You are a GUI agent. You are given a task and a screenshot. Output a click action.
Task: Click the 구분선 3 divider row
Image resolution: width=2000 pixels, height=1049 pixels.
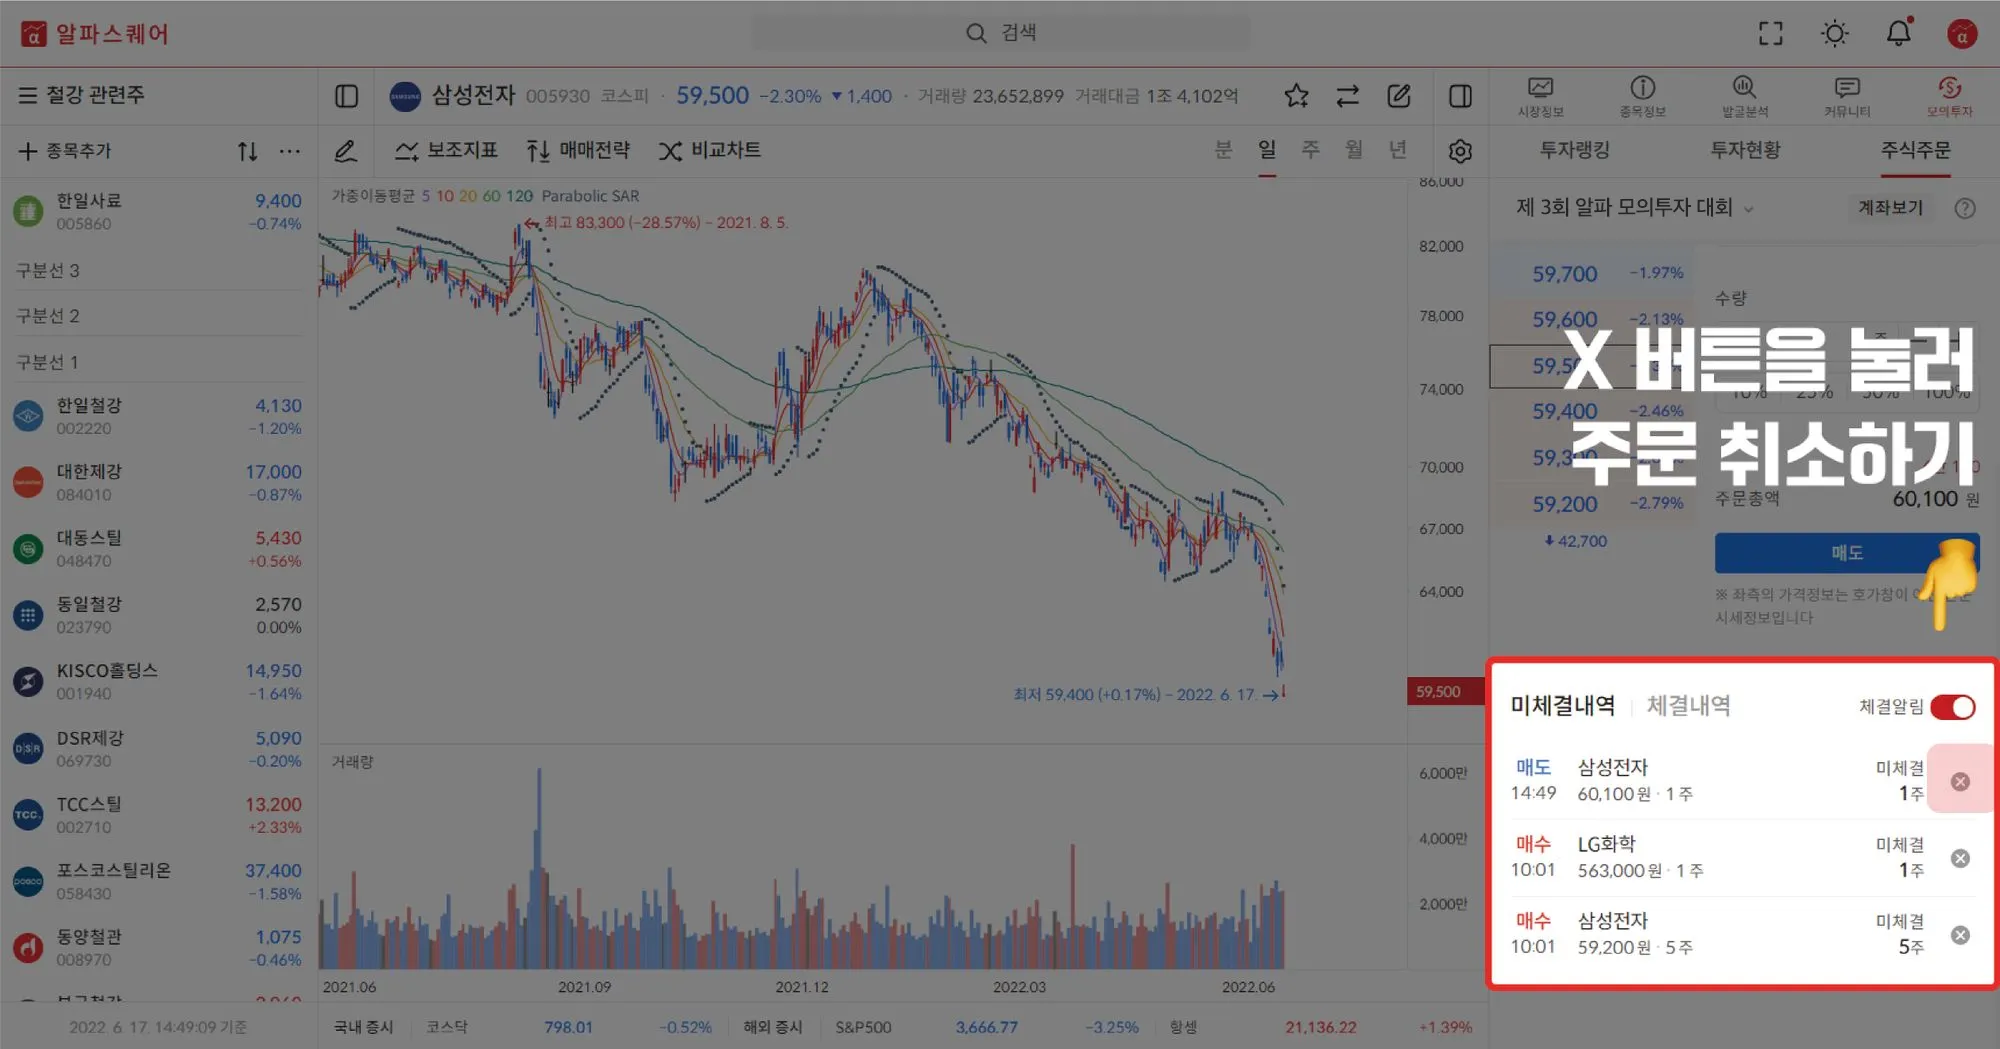[x=158, y=270]
